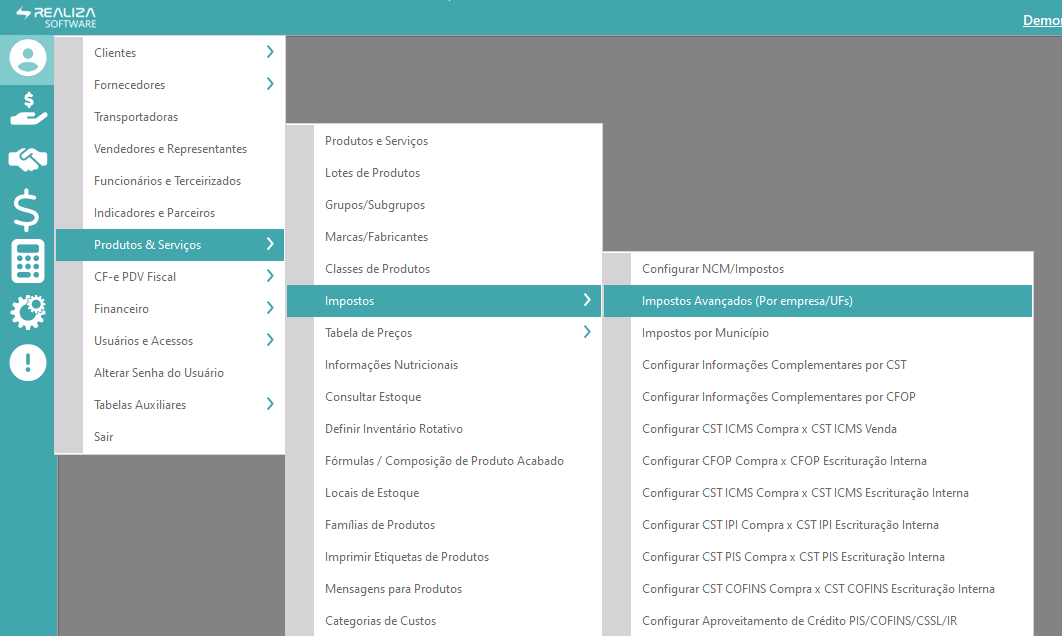Click Sair to exit the application
Screen dimensions: 1062x636
104,437
